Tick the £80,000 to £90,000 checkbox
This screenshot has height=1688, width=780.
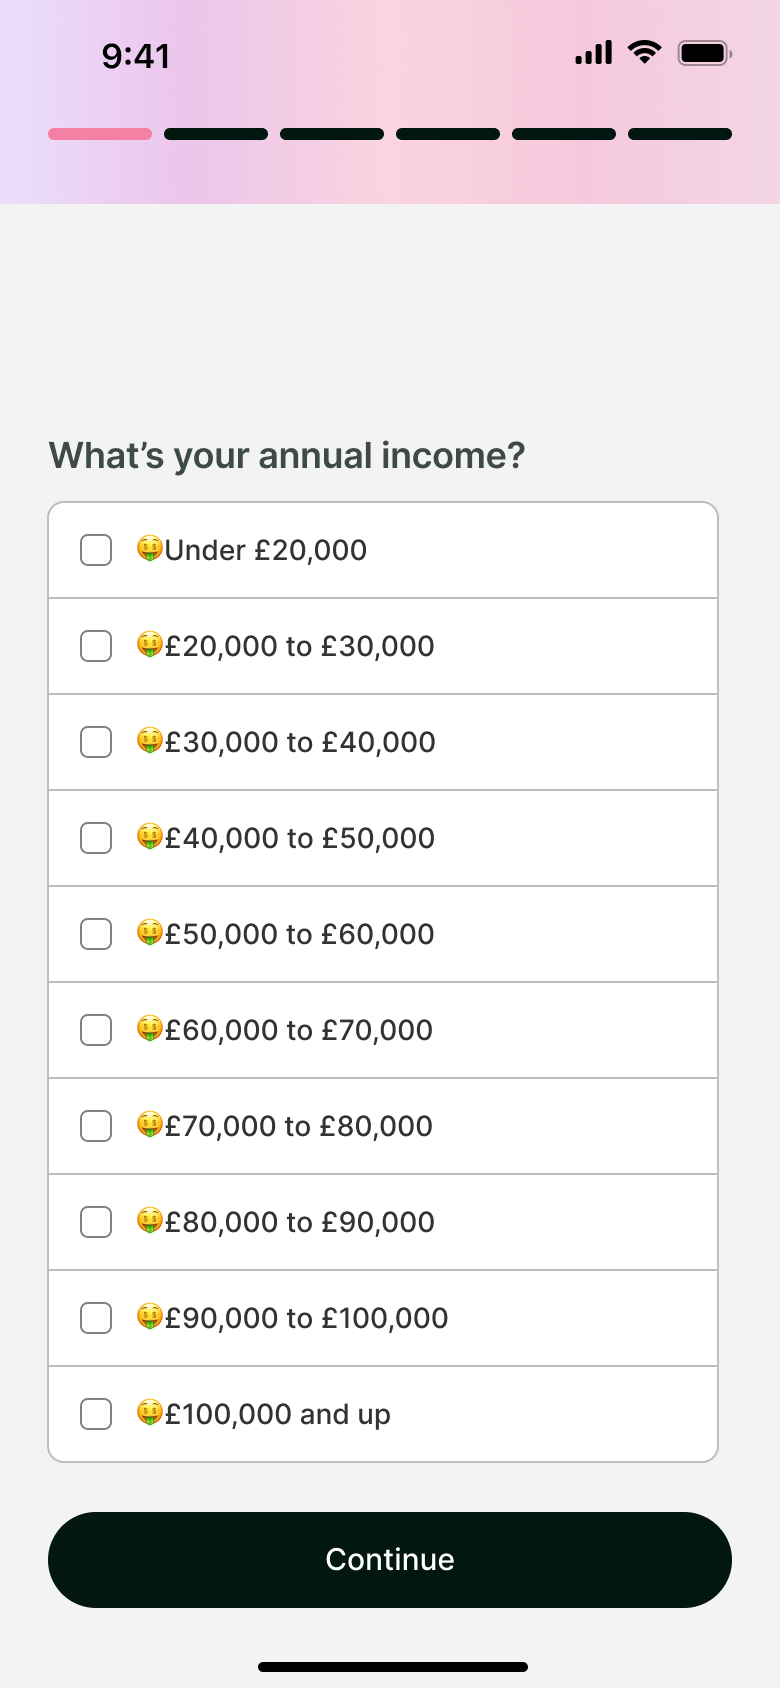coord(96,1222)
